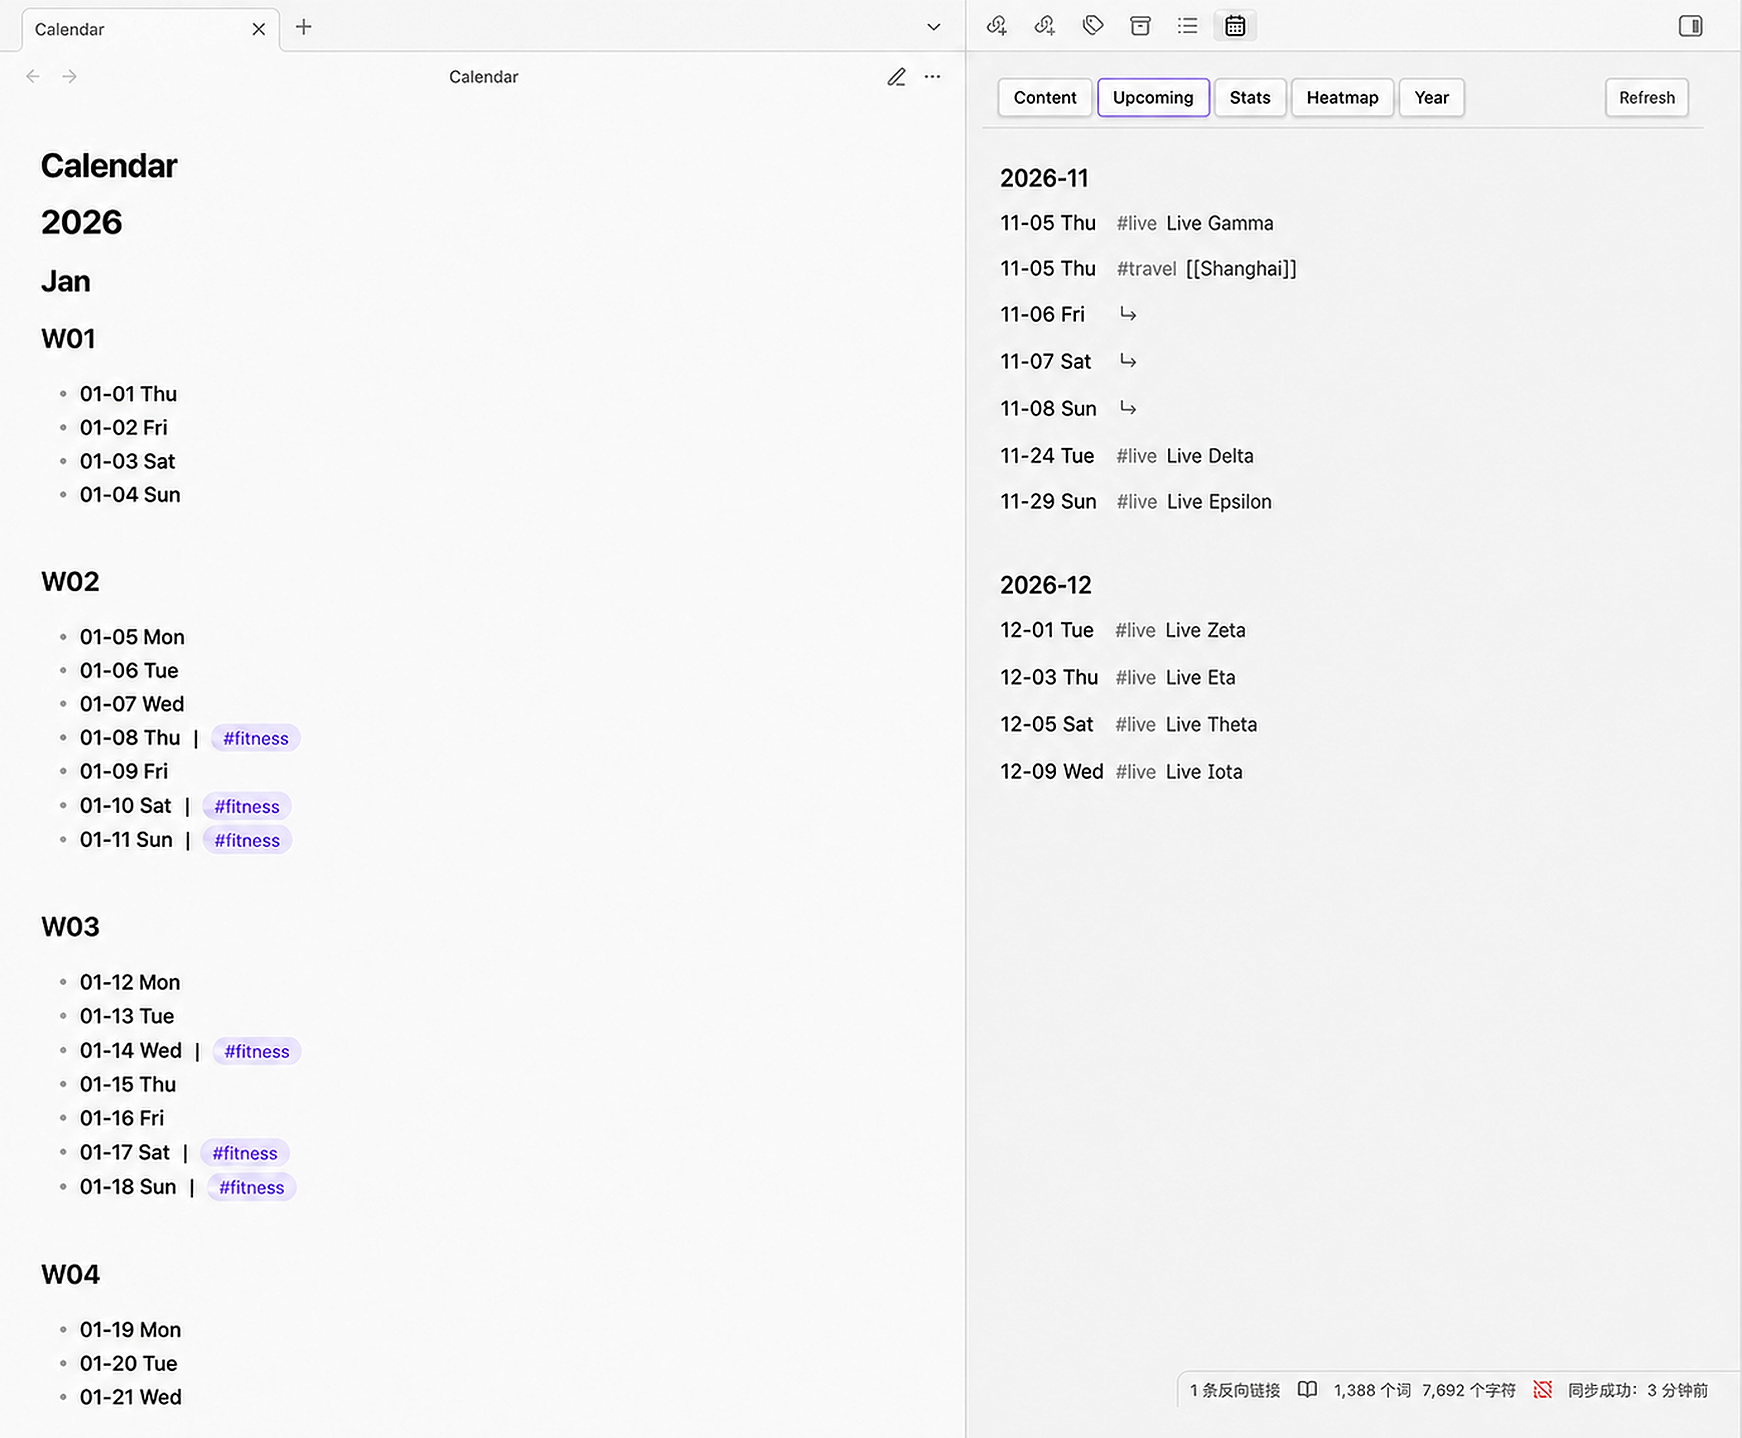Viewport: 1742px width, 1438px height.
Task: Click the W04 week heading
Action: tap(70, 1275)
